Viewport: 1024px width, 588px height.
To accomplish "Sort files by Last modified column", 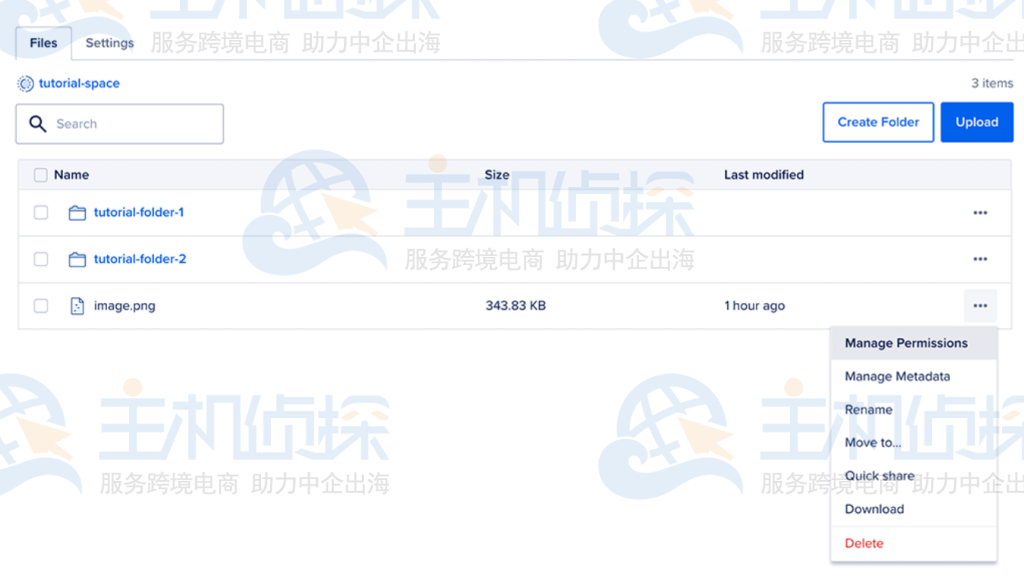I will [763, 174].
